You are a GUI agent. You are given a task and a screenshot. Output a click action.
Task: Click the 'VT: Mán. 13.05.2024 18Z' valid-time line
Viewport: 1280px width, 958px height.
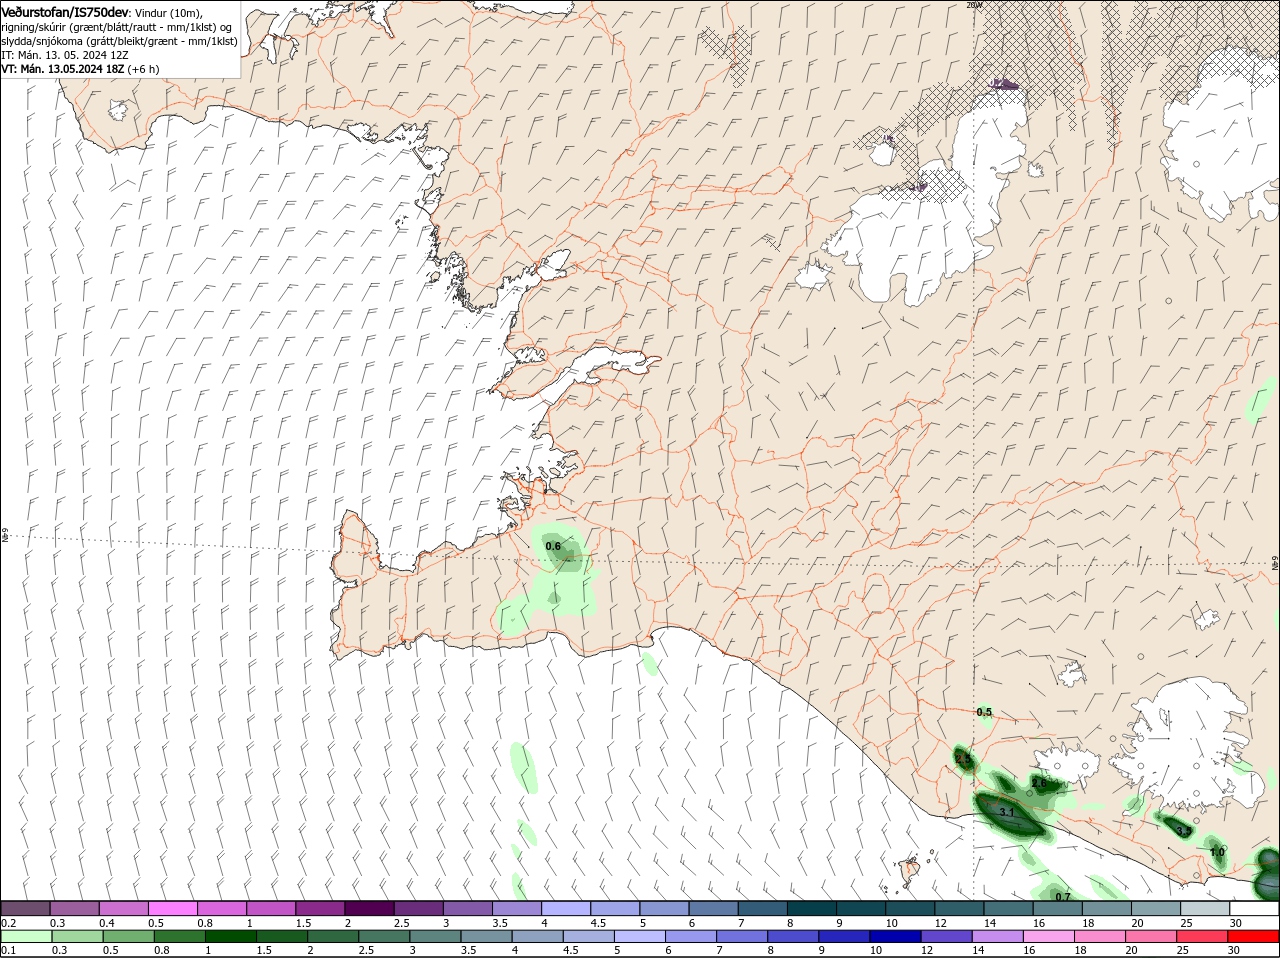pos(63,69)
